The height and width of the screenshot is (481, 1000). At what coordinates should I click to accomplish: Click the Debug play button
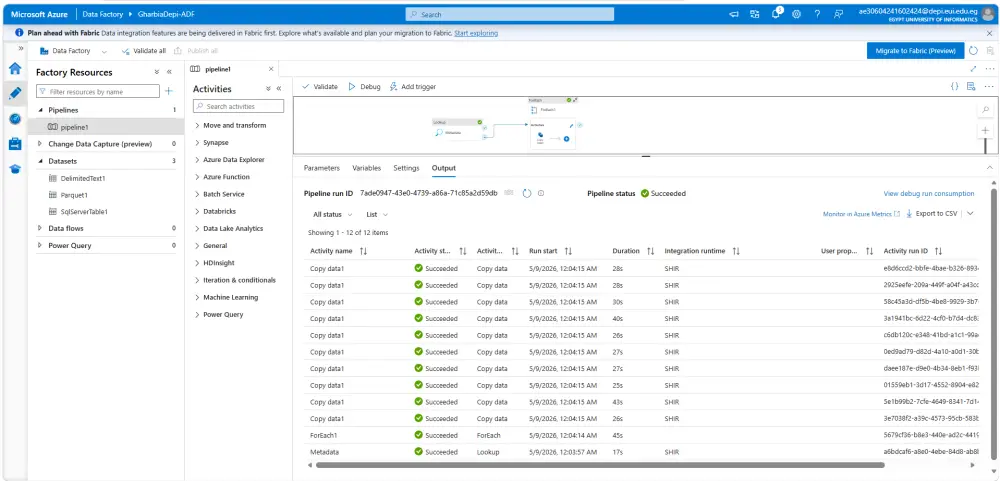click(x=364, y=86)
